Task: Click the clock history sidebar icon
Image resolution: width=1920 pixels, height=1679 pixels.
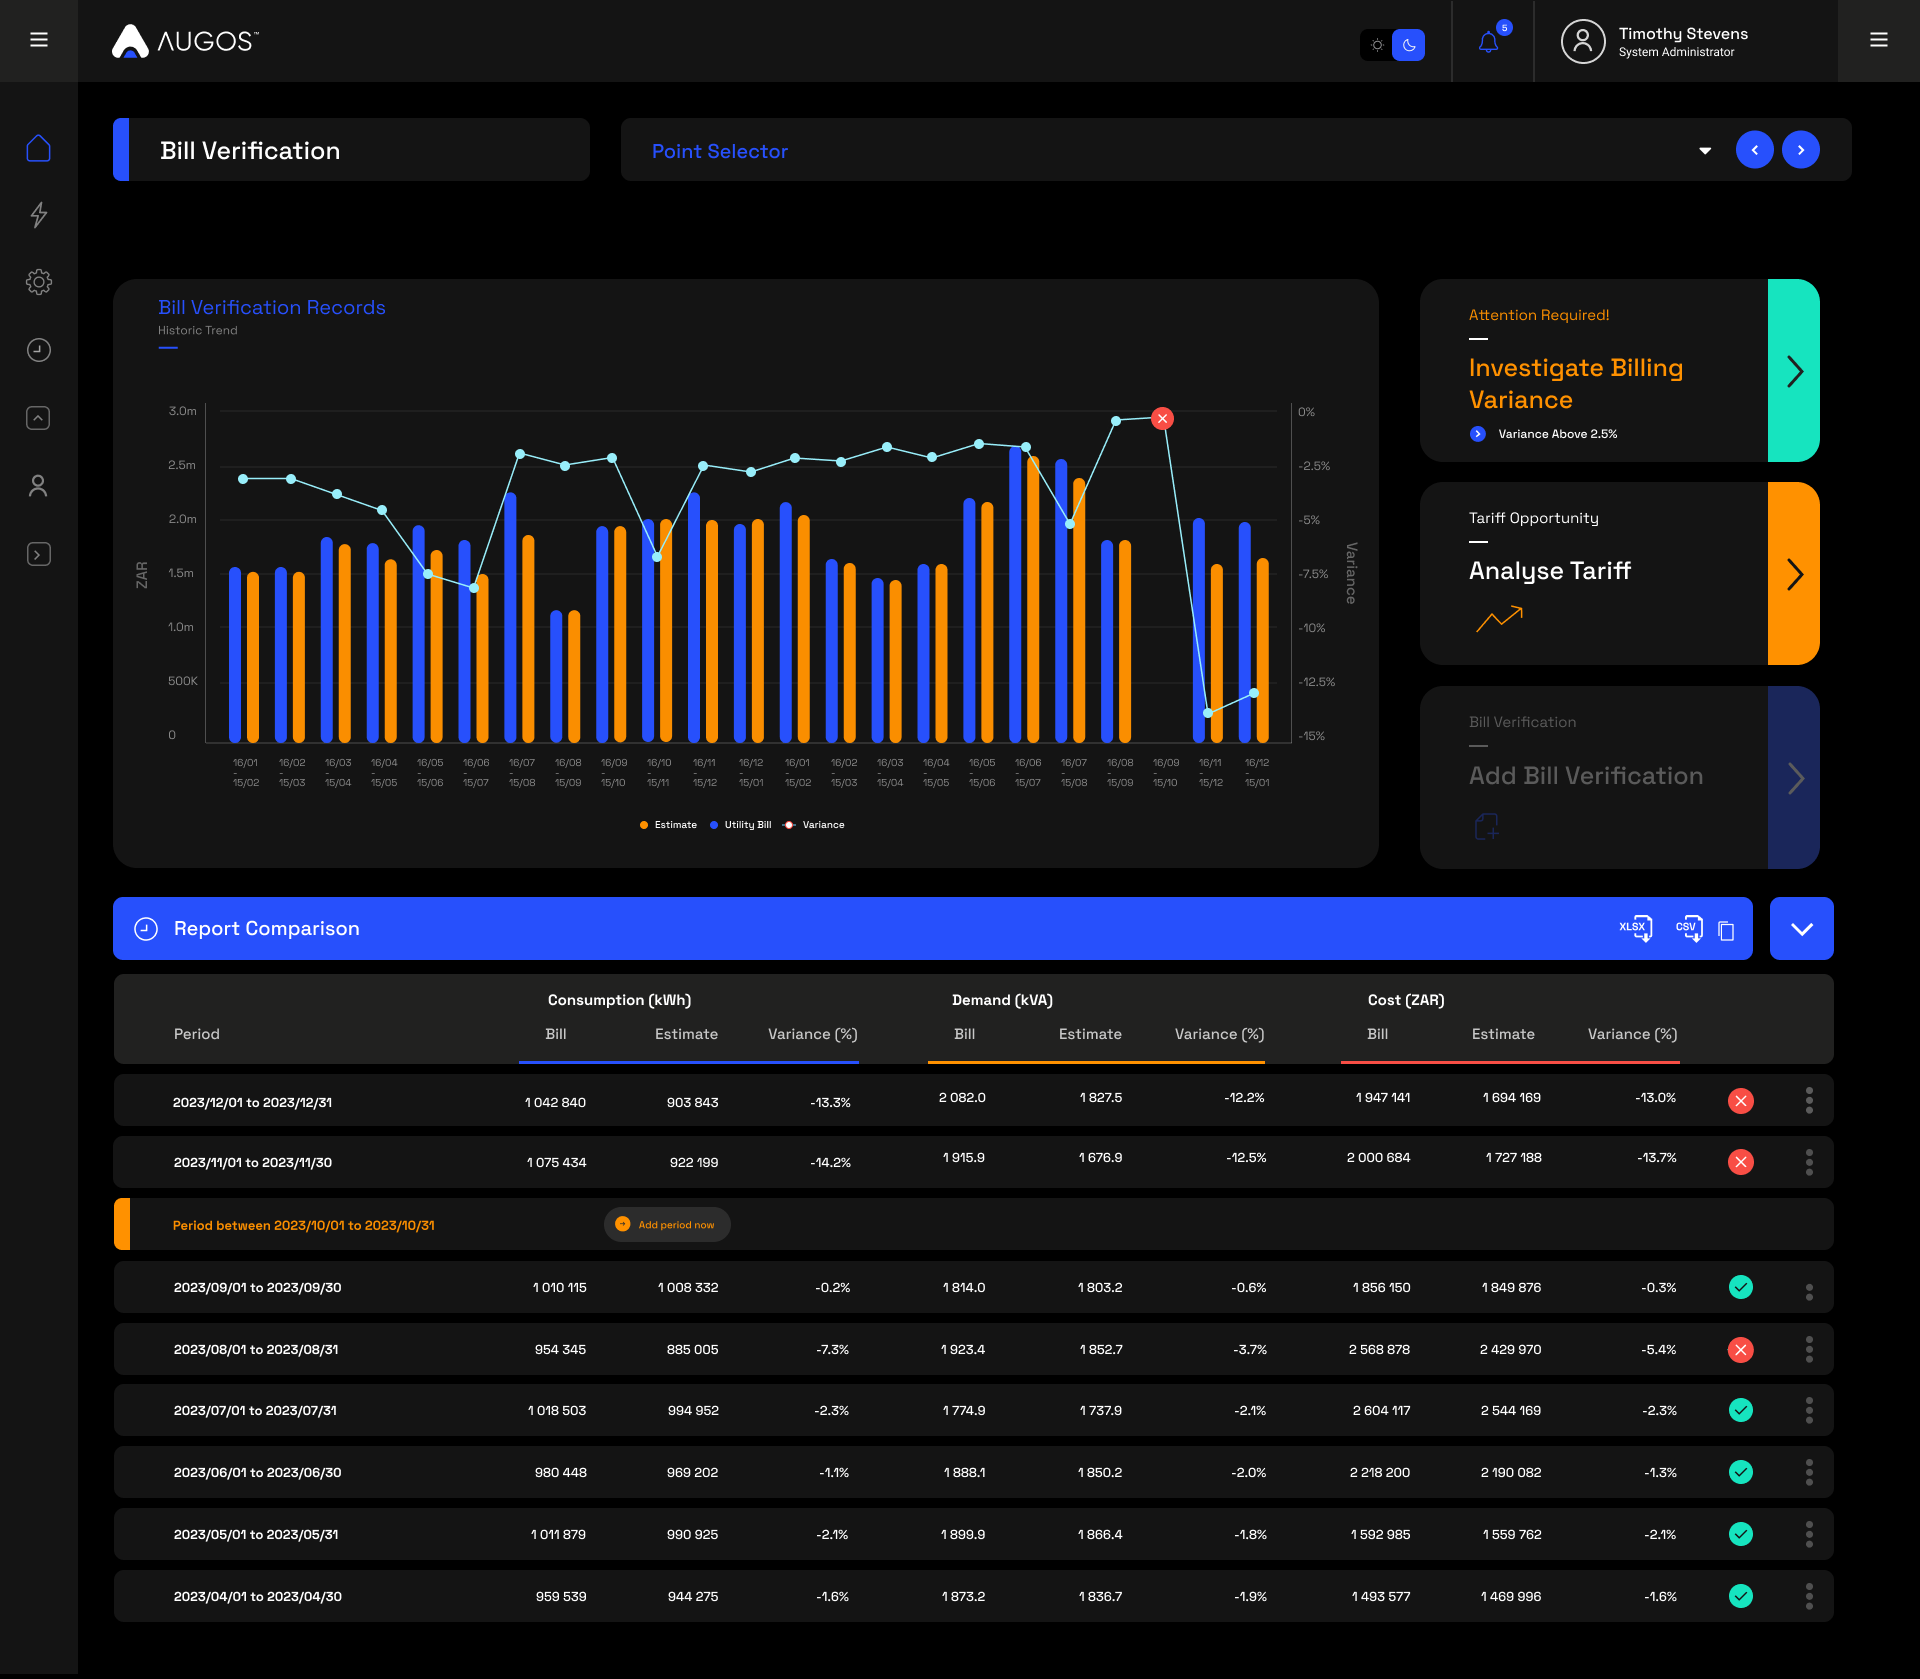Action: pos(39,350)
